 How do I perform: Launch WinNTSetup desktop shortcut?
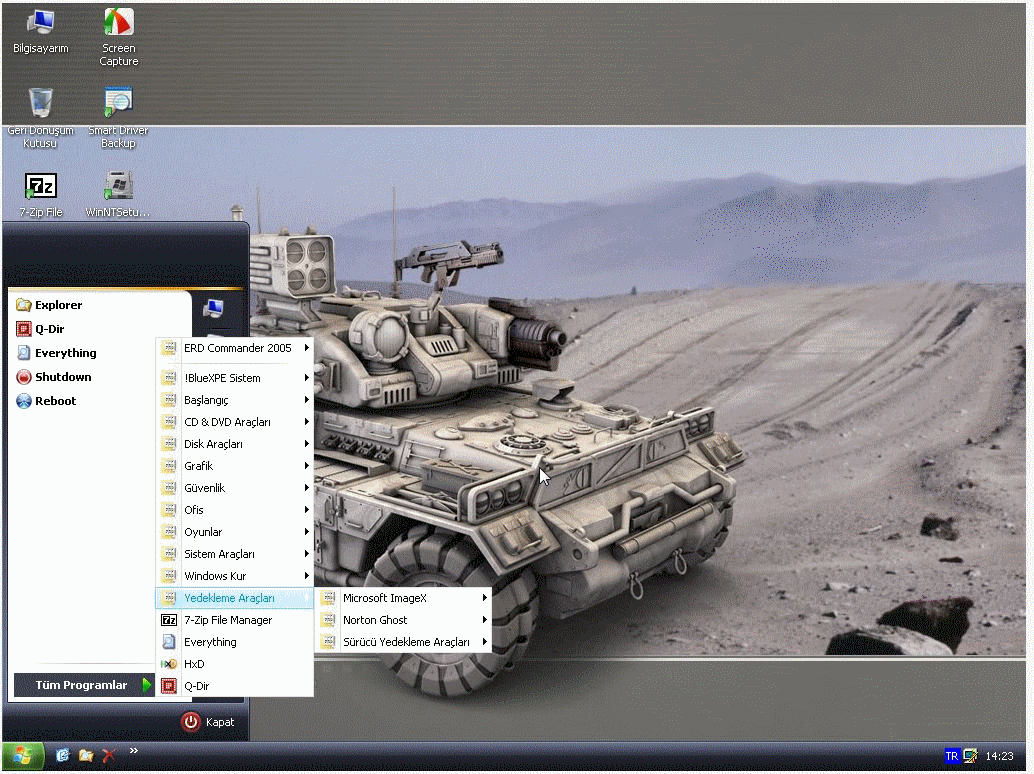click(x=118, y=195)
